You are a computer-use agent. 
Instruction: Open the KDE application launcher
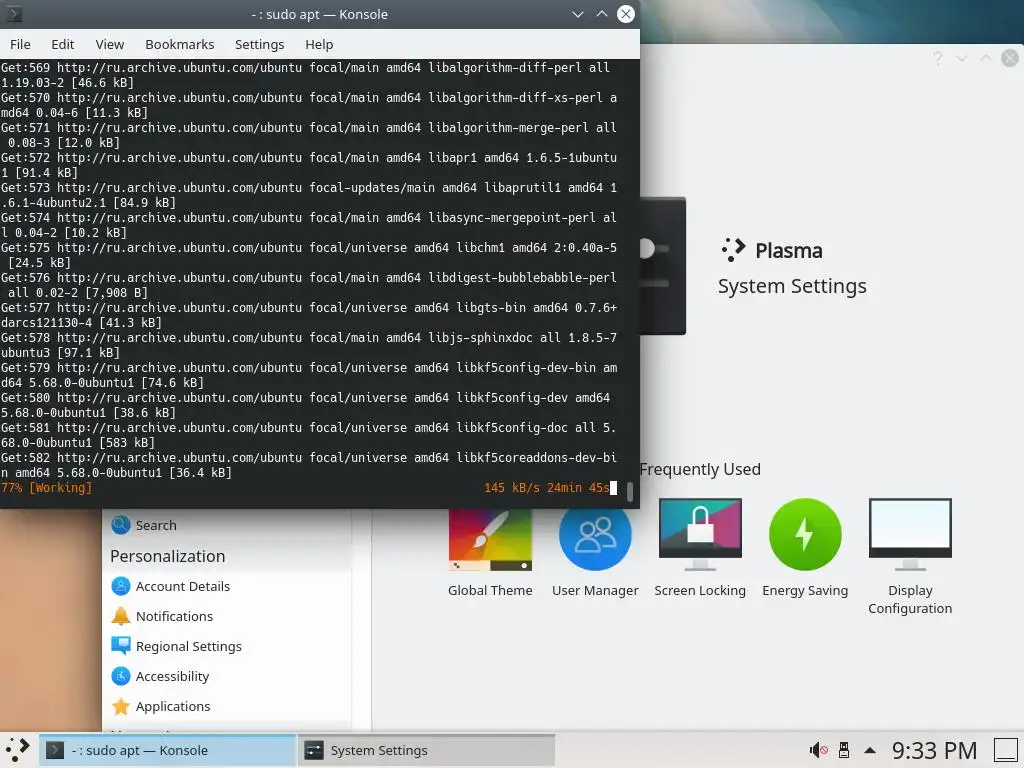[18, 750]
